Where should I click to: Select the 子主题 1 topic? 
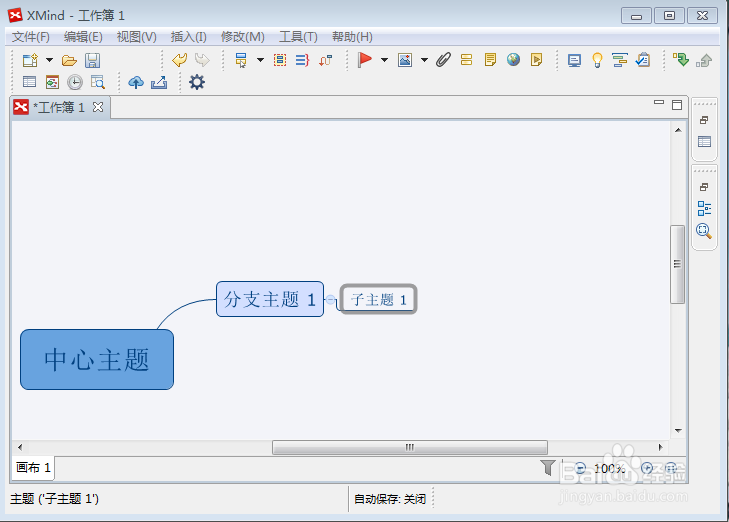tap(378, 299)
